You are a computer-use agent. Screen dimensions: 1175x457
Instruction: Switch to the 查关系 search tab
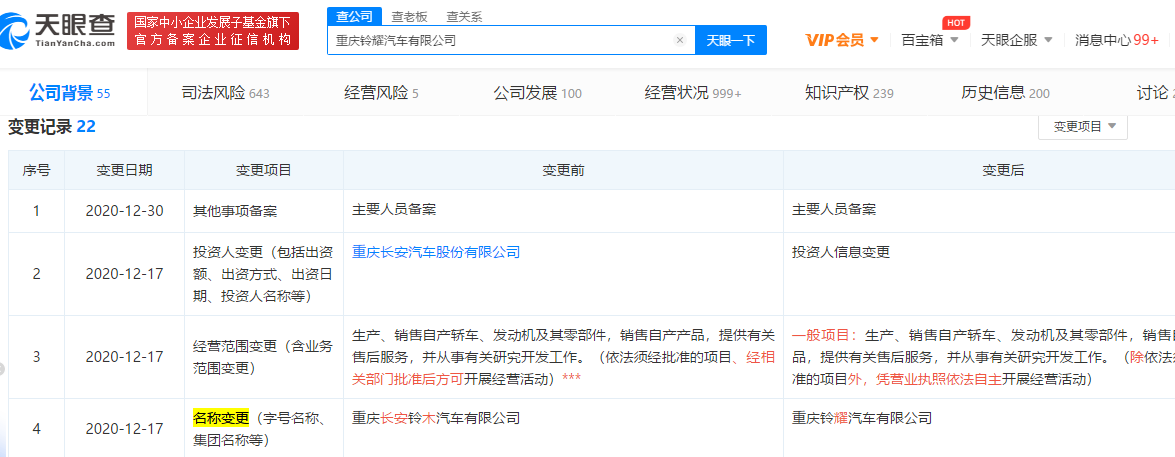pos(464,16)
